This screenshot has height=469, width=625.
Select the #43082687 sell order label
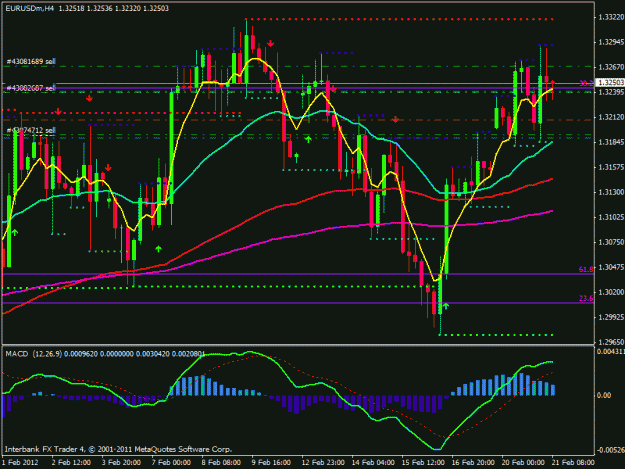[31, 88]
